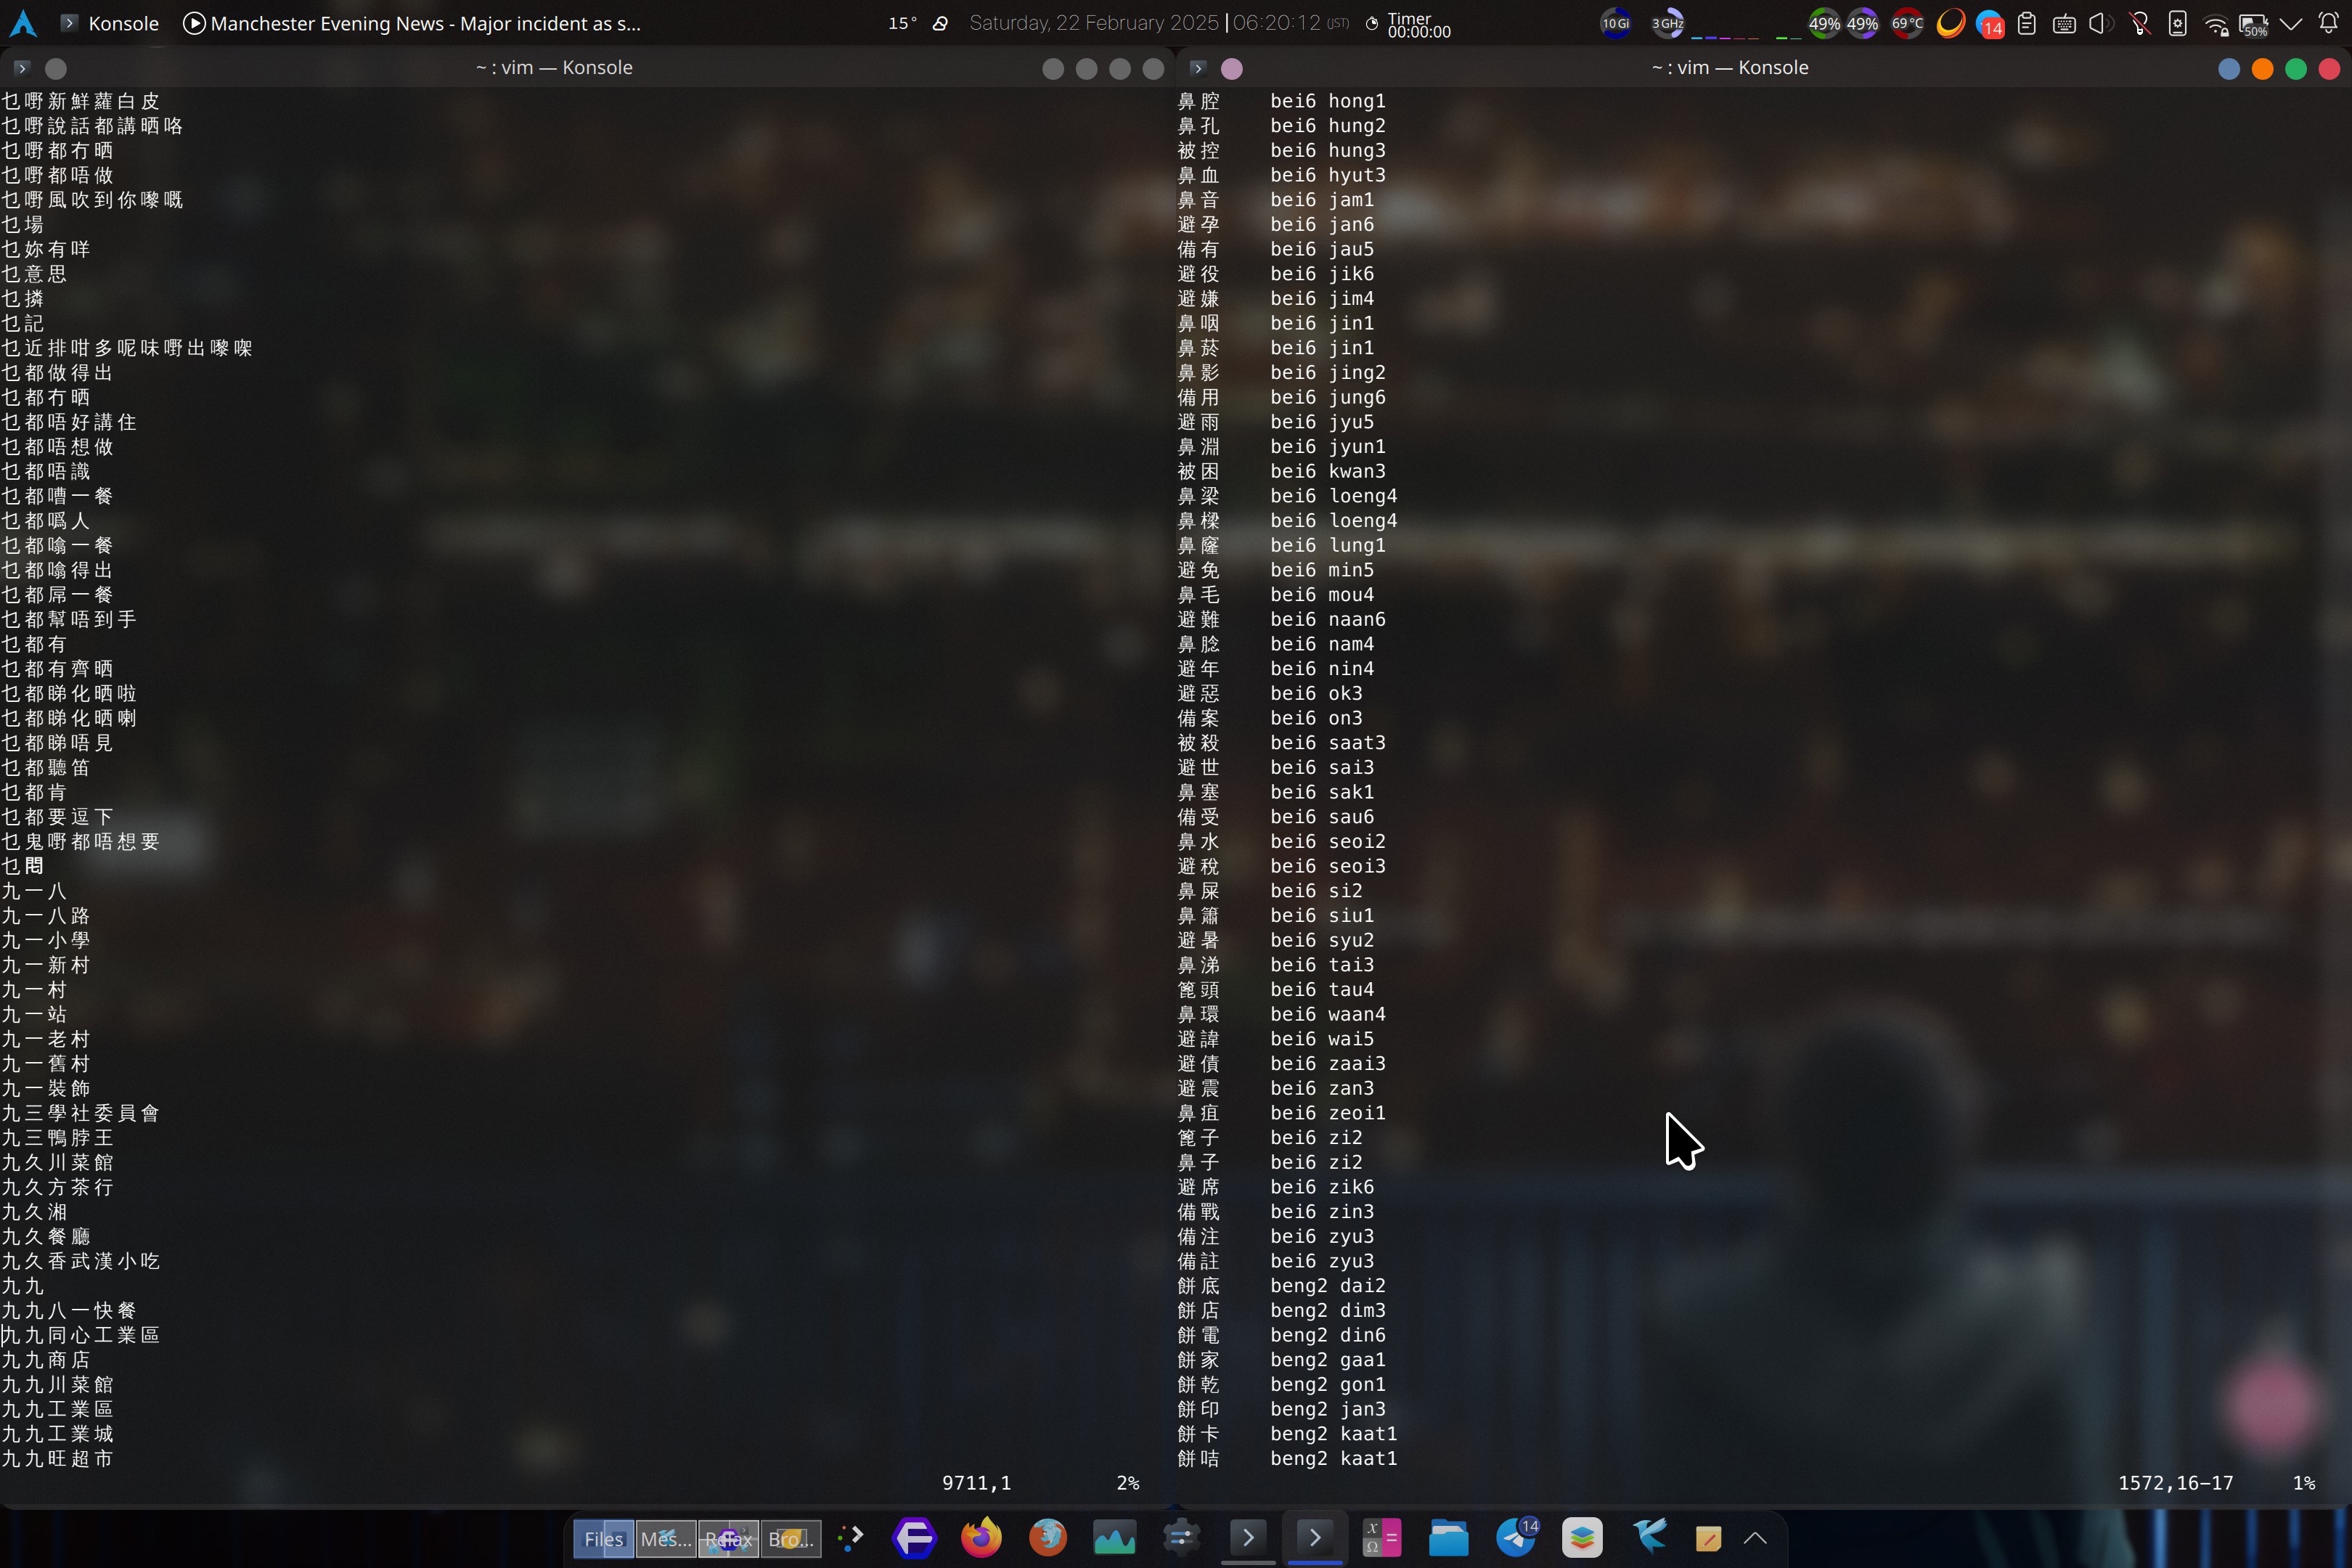This screenshot has width=2352, height=1568.
Task: Open the battery 50% tray indicator
Action: click(x=2253, y=24)
